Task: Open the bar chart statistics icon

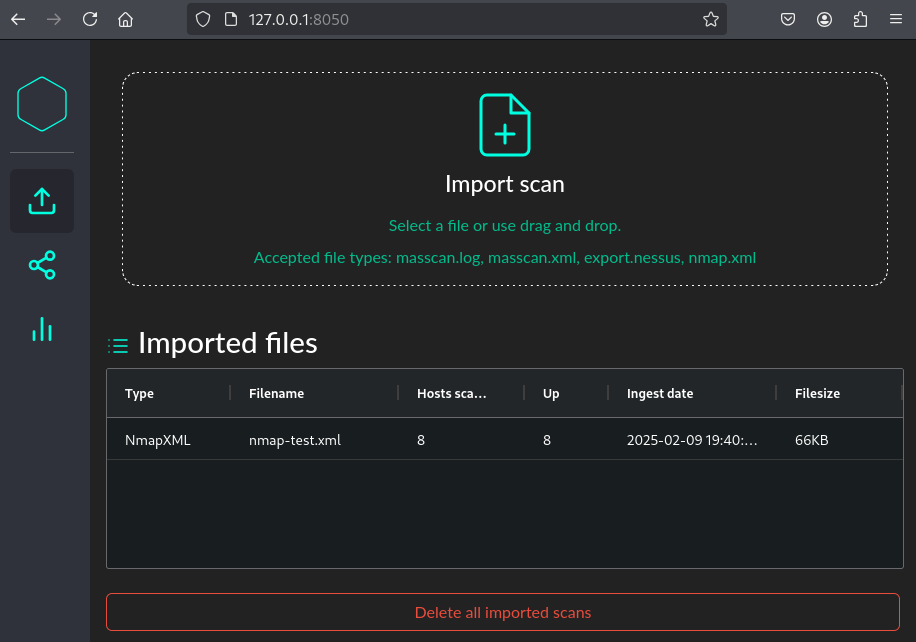Action: [x=42, y=329]
